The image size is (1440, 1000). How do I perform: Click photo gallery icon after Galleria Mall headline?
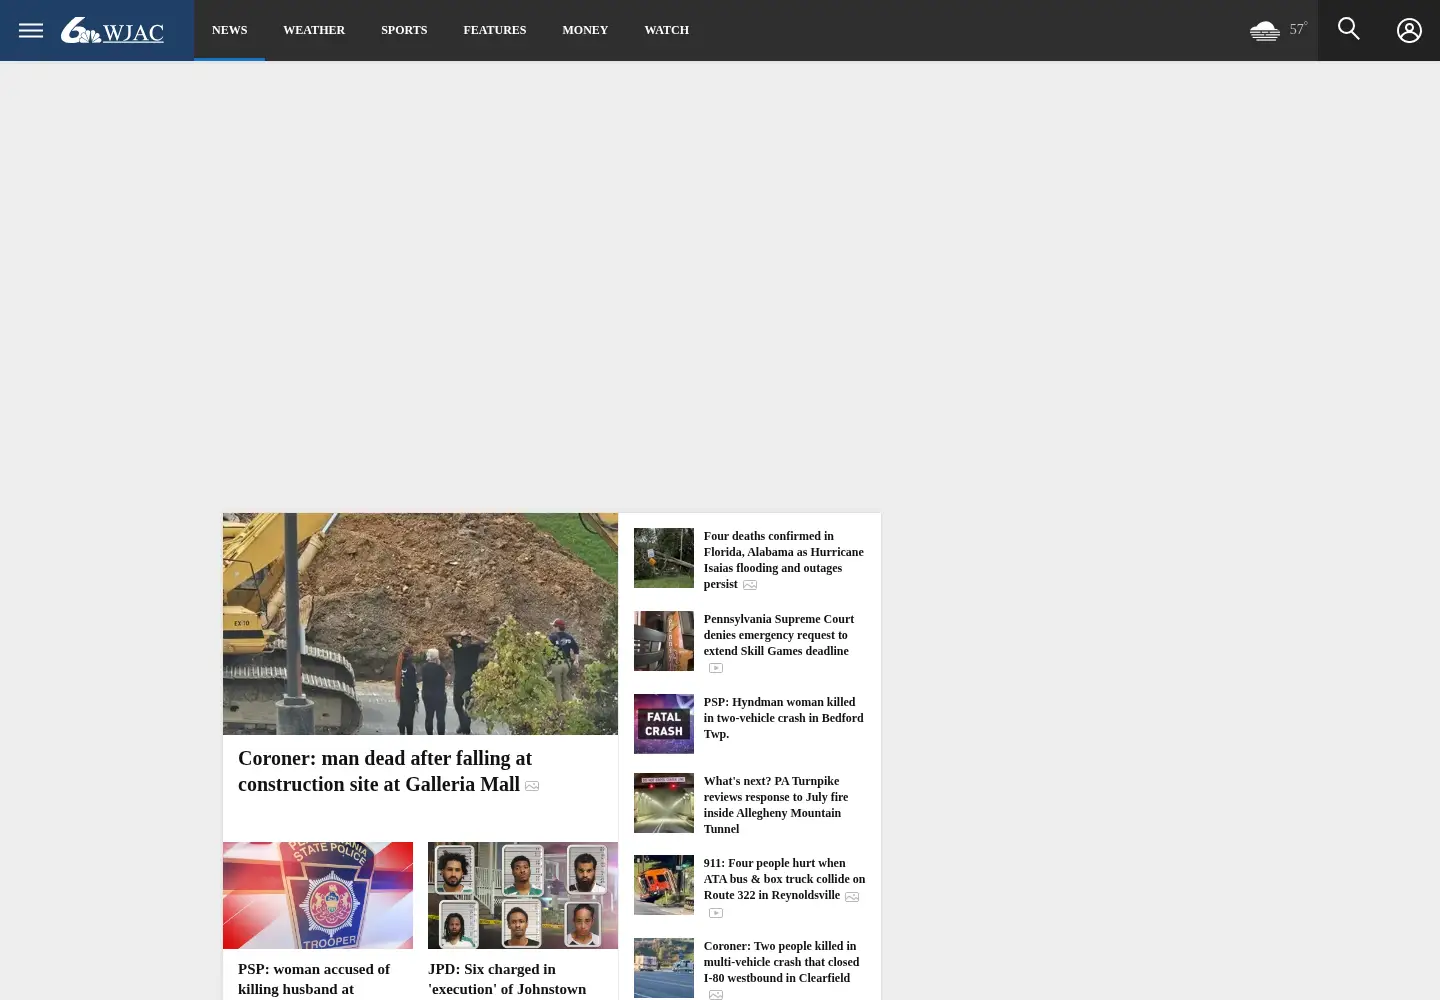[532, 786]
